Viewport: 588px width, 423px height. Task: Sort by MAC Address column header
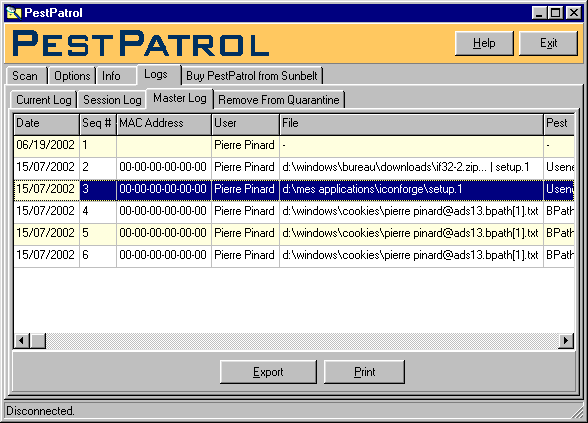pyautogui.click(x=164, y=124)
